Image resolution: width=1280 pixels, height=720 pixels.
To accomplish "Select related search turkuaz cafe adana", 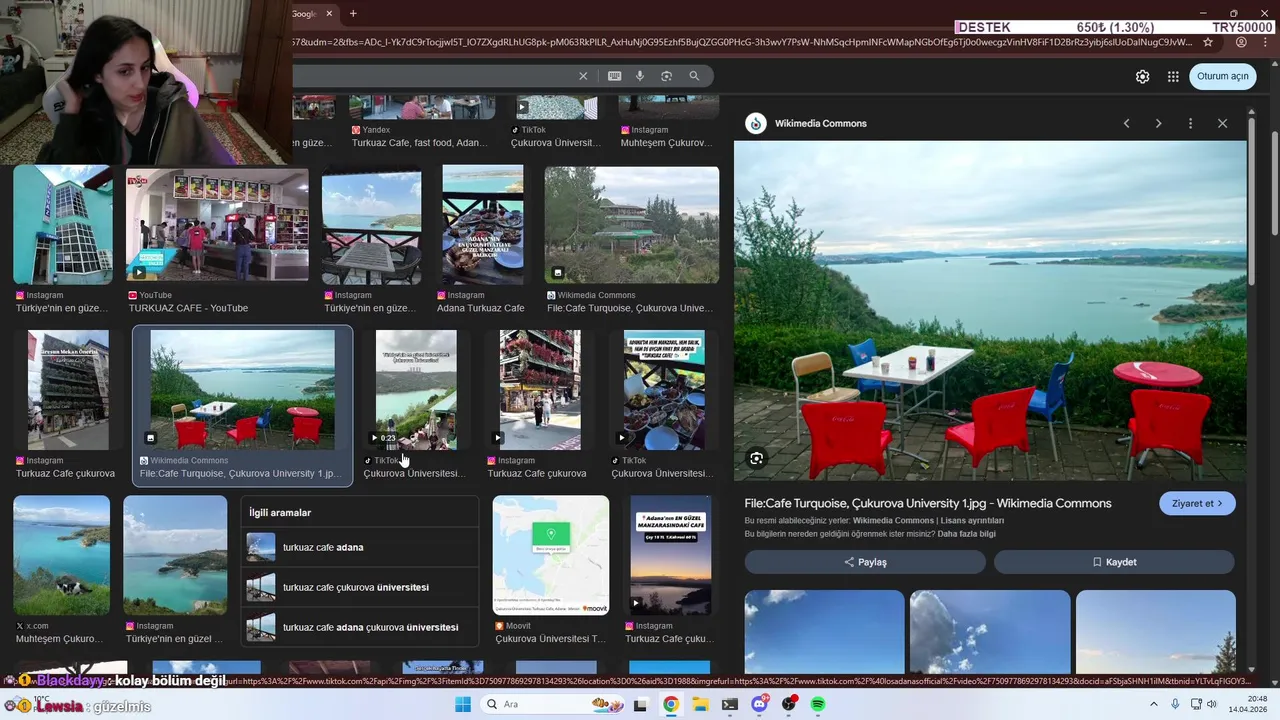I will tap(360, 547).
